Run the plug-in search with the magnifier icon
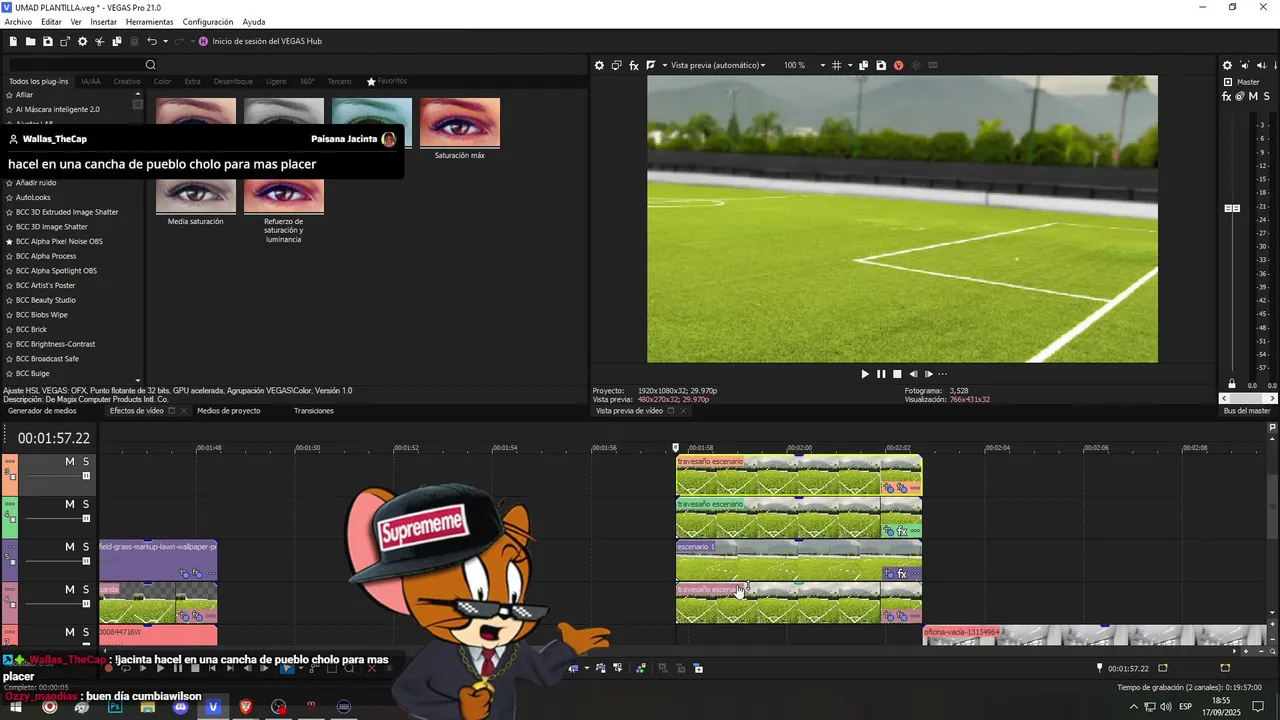The width and height of the screenshot is (1280, 720). 150,65
